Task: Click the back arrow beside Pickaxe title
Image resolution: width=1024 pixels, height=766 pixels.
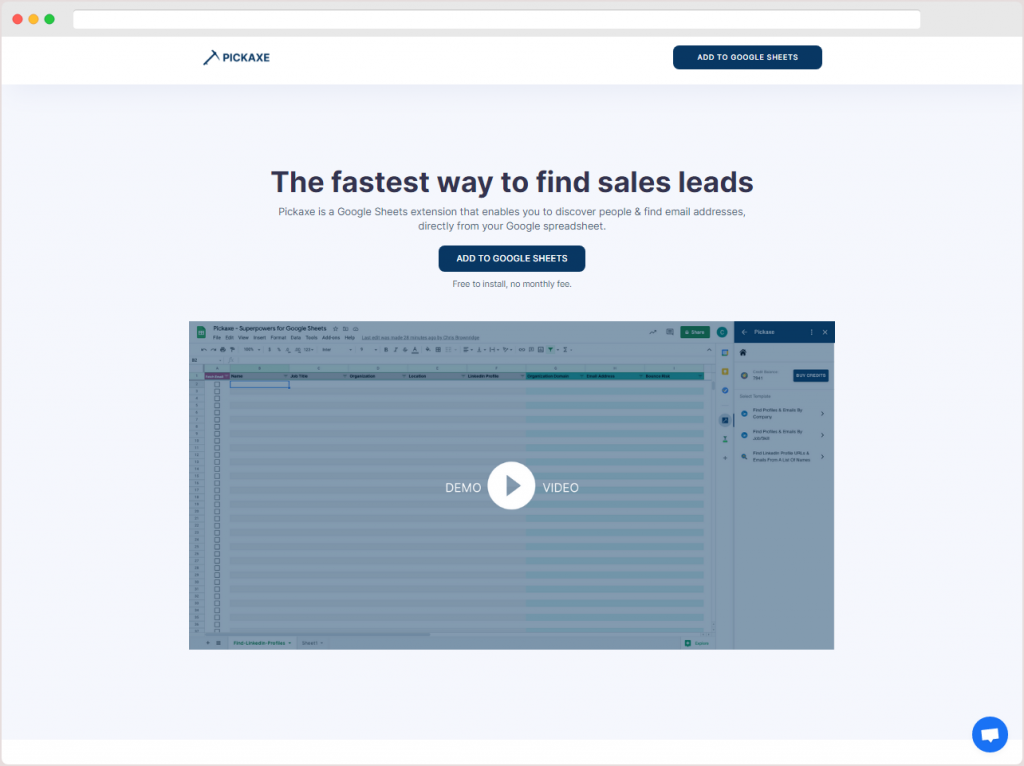Action: click(x=744, y=332)
